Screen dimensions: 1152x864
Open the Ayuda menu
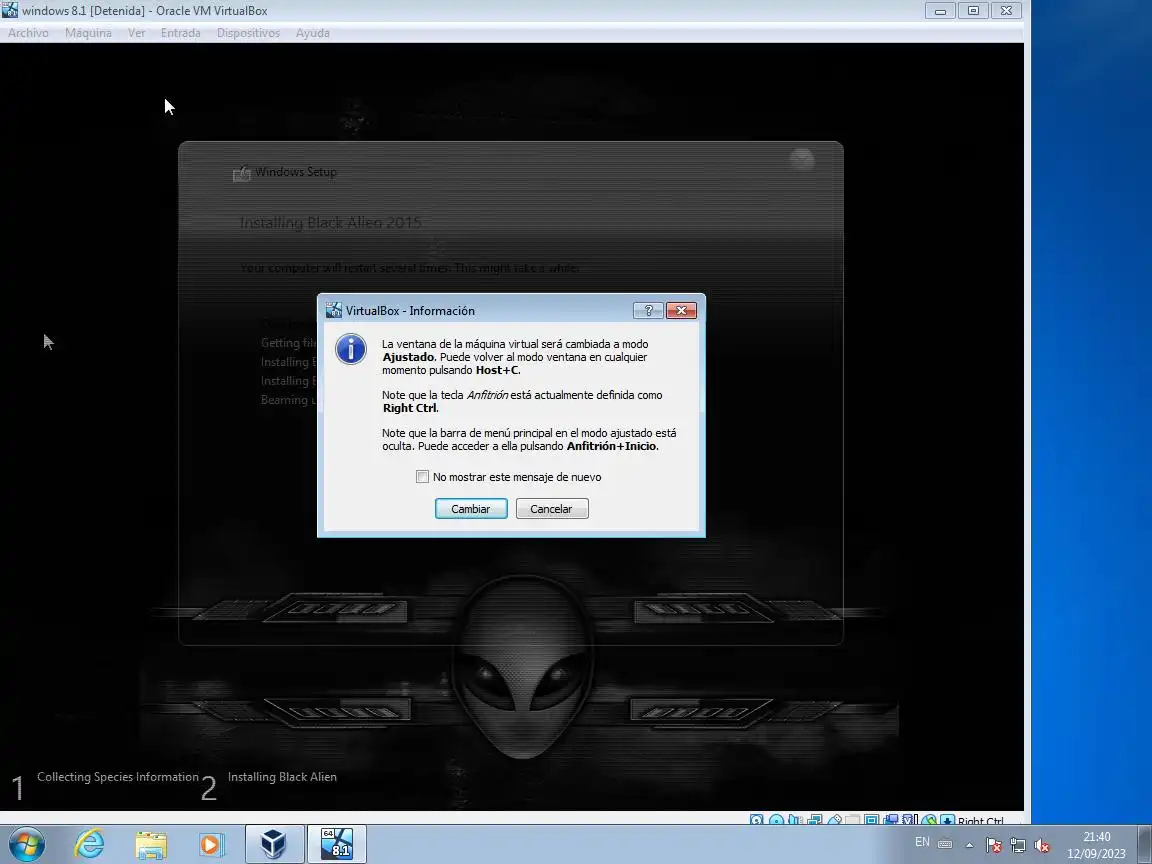312,33
